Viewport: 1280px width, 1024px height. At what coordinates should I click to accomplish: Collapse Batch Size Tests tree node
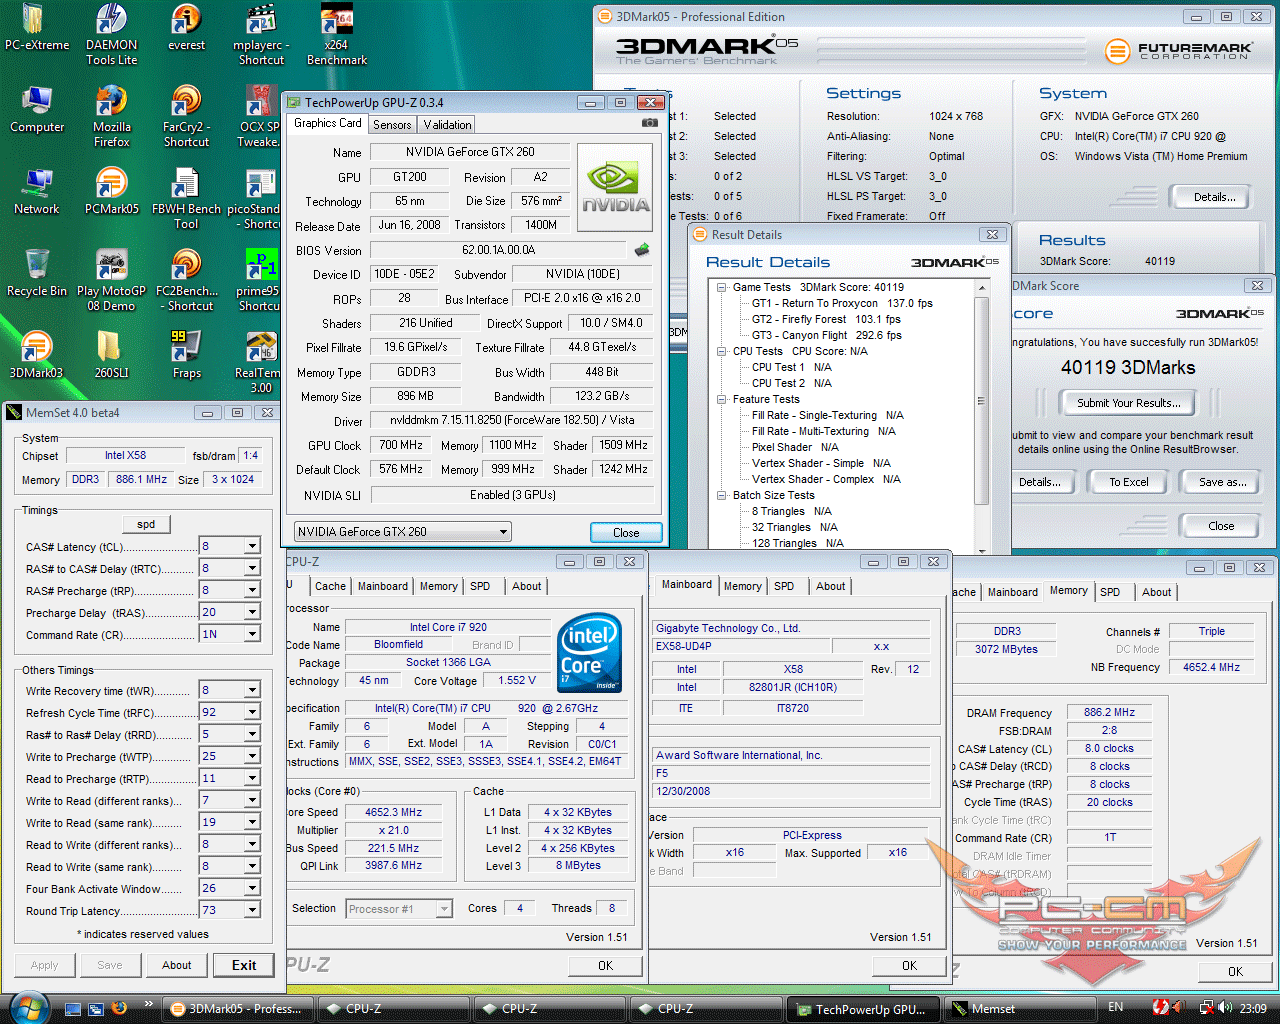coord(722,495)
